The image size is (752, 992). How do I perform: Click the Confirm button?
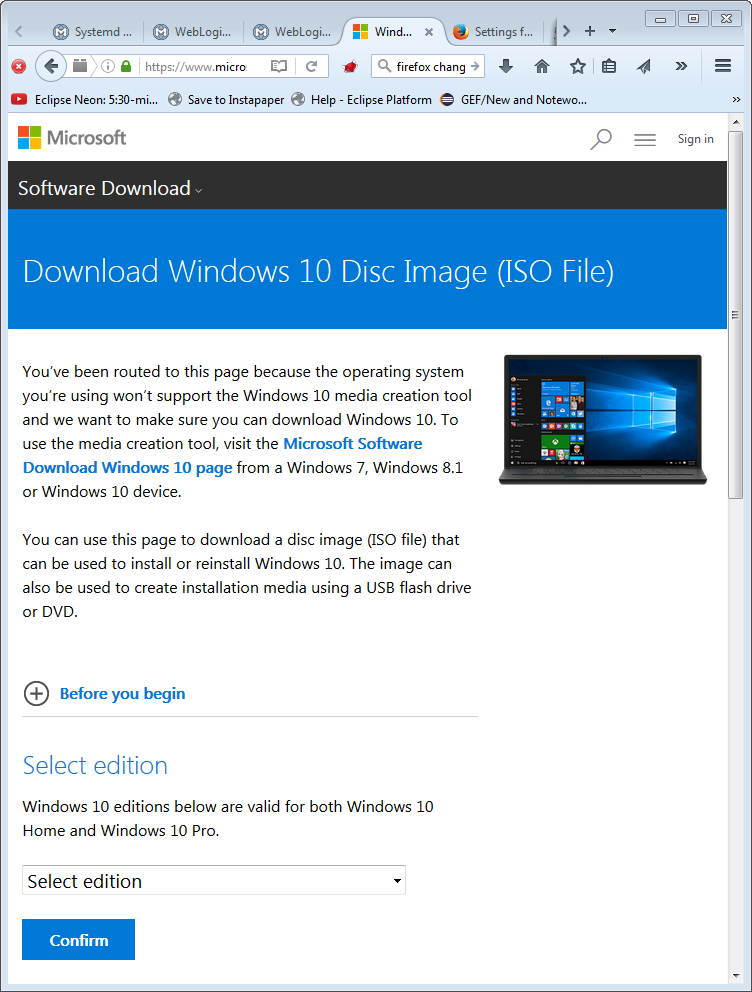[x=78, y=939]
